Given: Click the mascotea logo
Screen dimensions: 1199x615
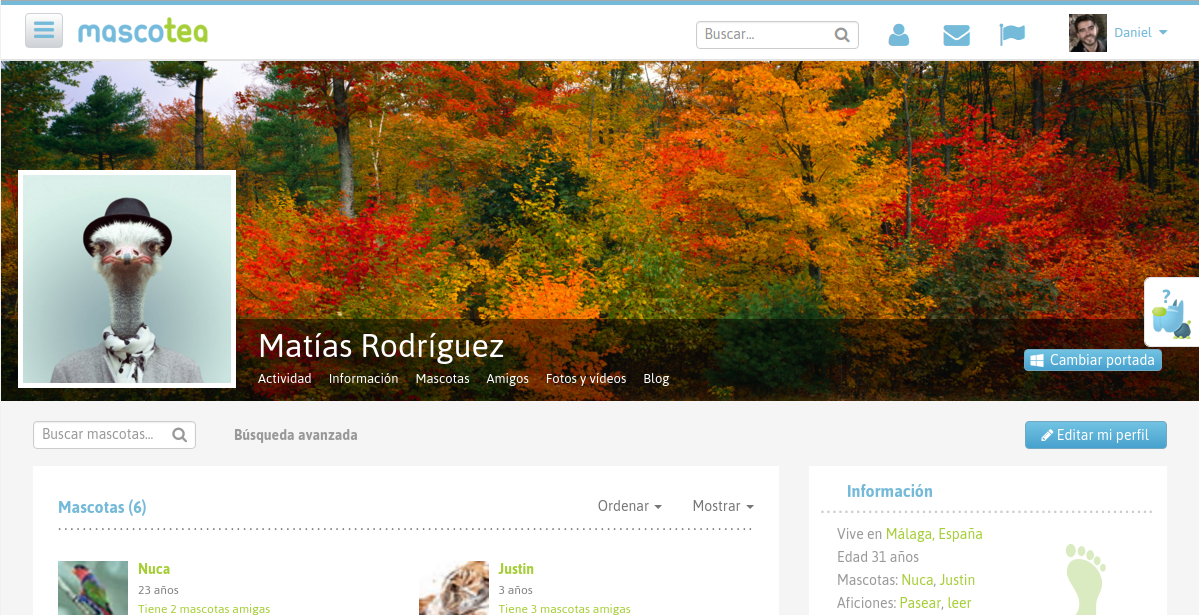Looking at the screenshot, I should pyautogui.click(x=143, y=32).
